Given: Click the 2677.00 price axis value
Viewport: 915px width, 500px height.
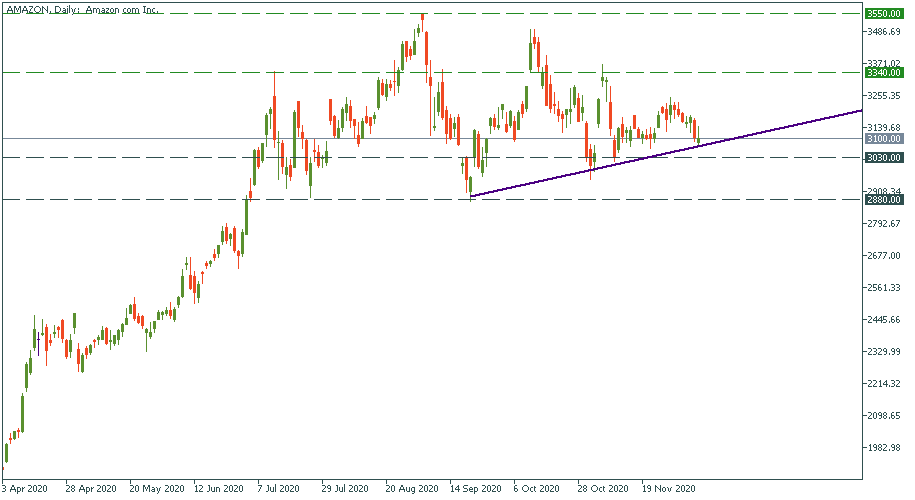Looking at the screenshot, I should [x=885, y=256].
